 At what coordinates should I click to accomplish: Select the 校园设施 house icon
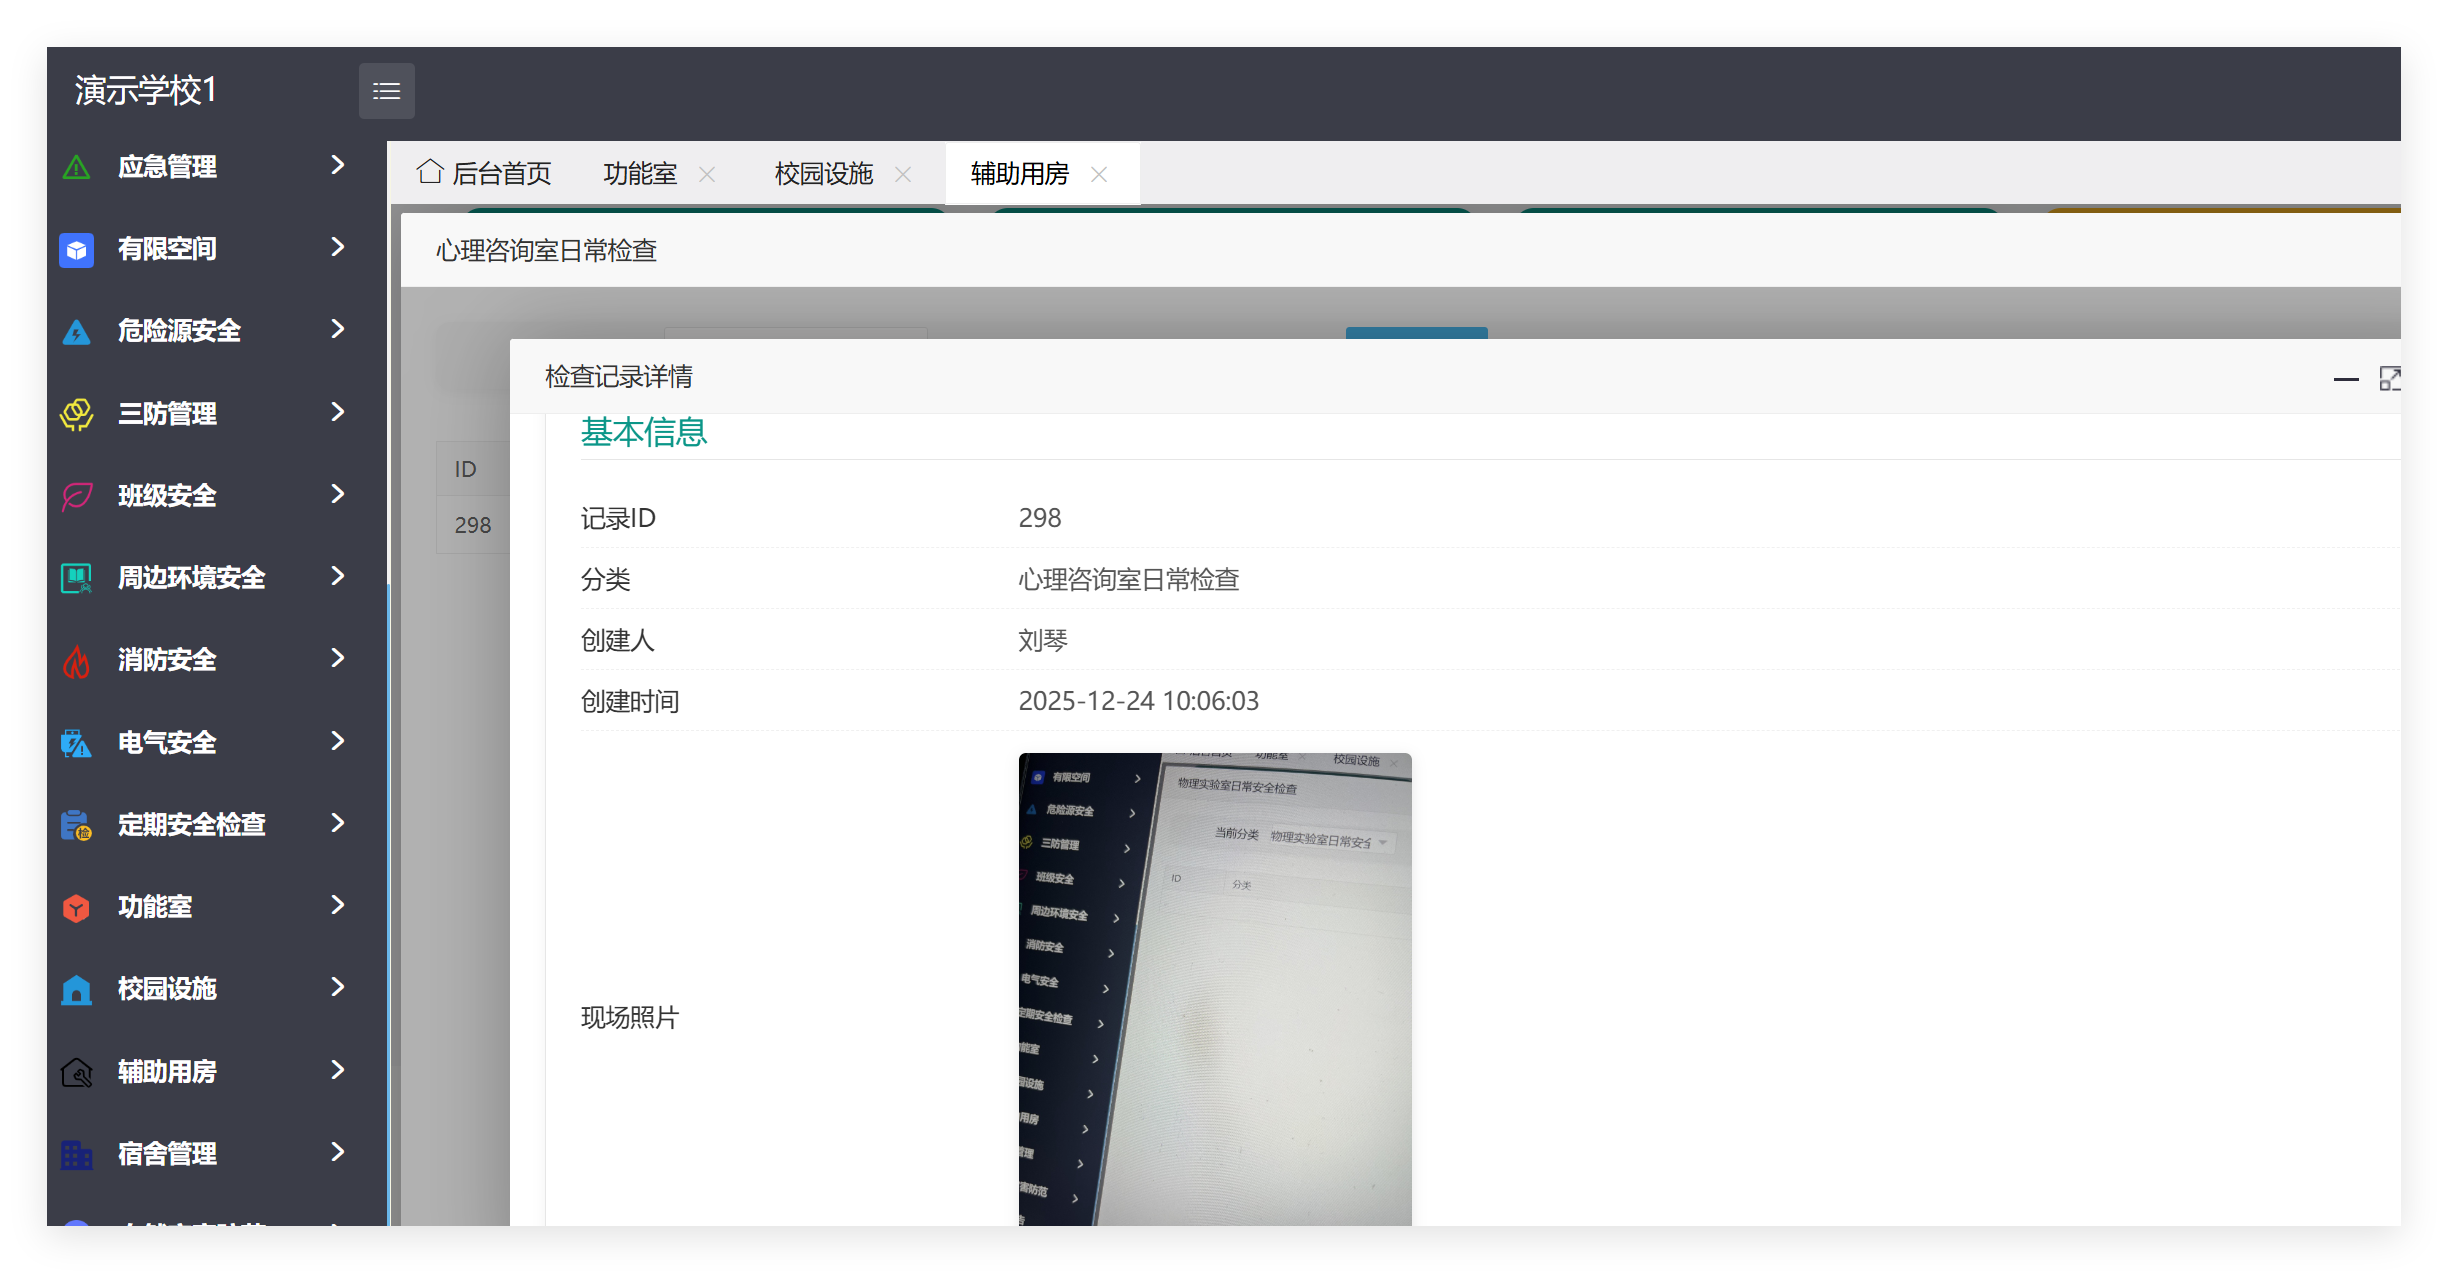coord(76,988)
